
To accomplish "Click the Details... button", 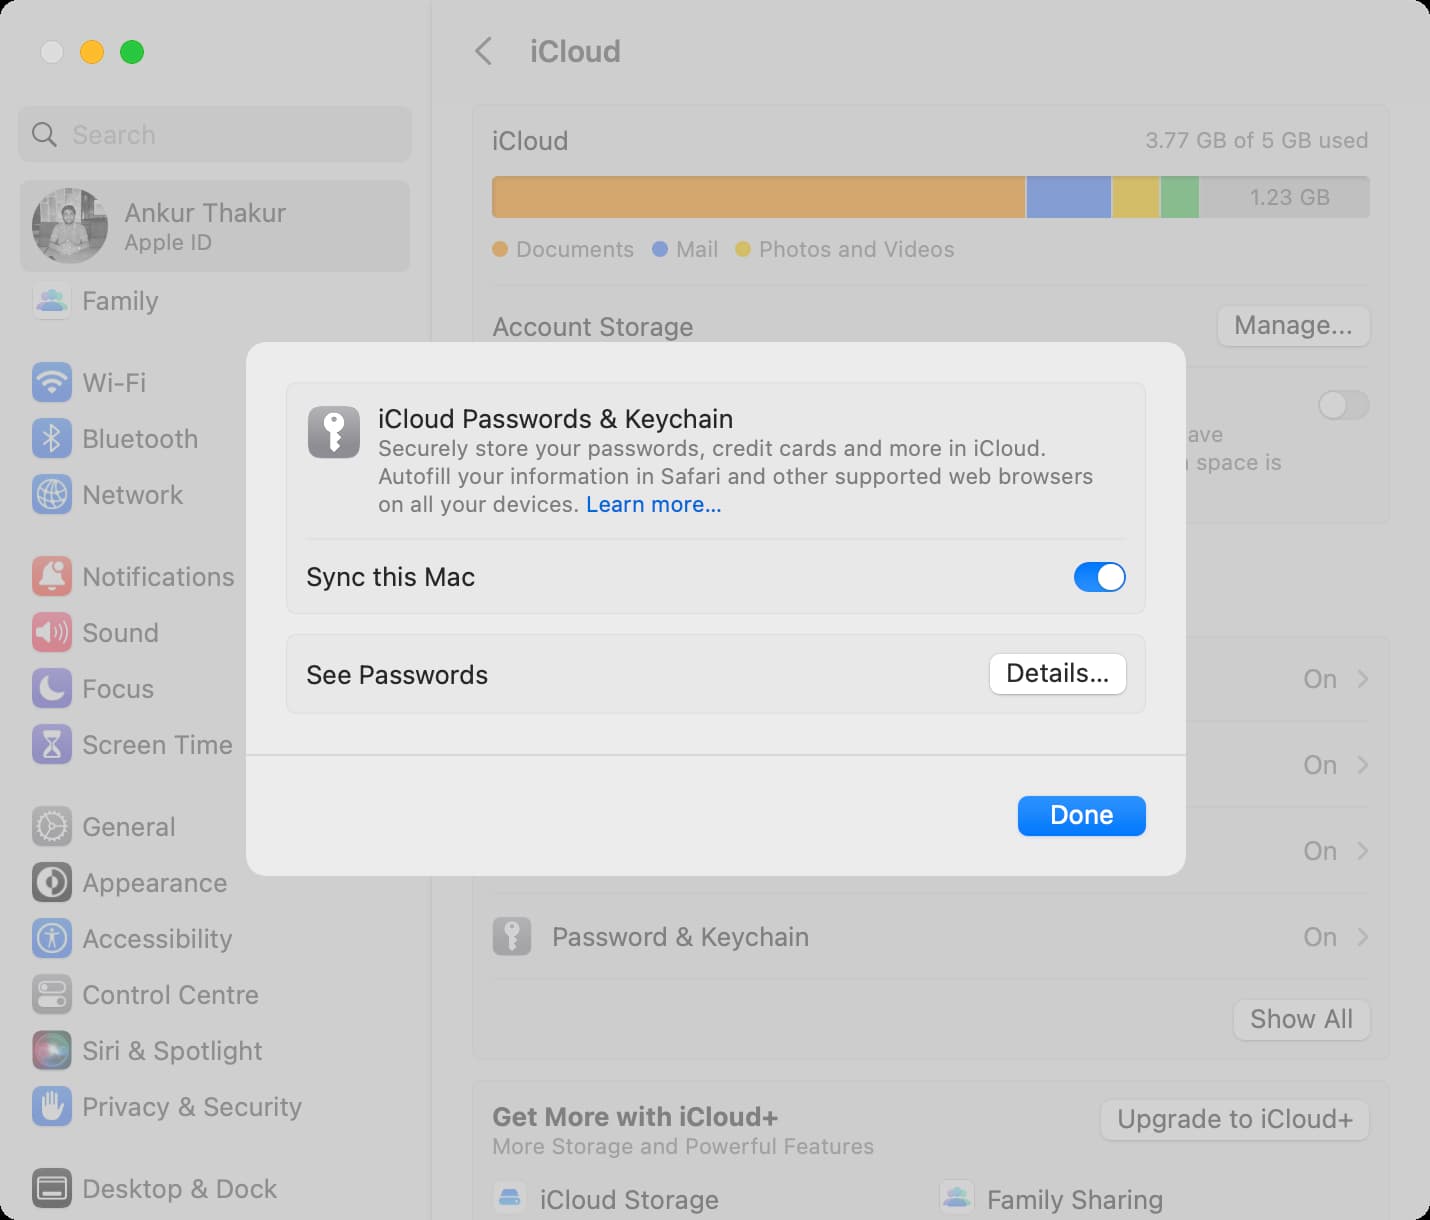I will tap(1058, 674).
